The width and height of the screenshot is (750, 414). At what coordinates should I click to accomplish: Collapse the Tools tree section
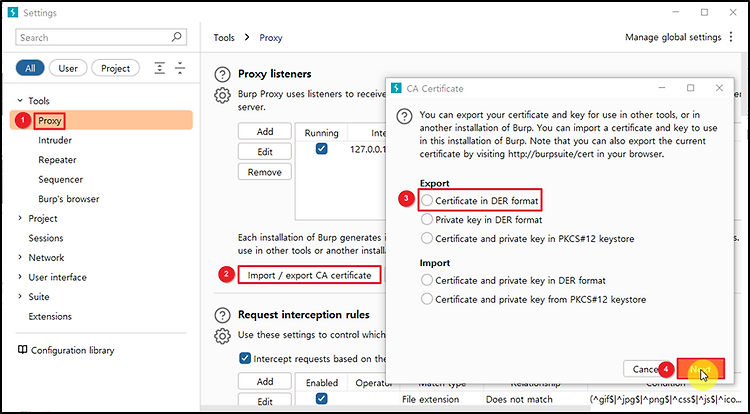(20, 101)
